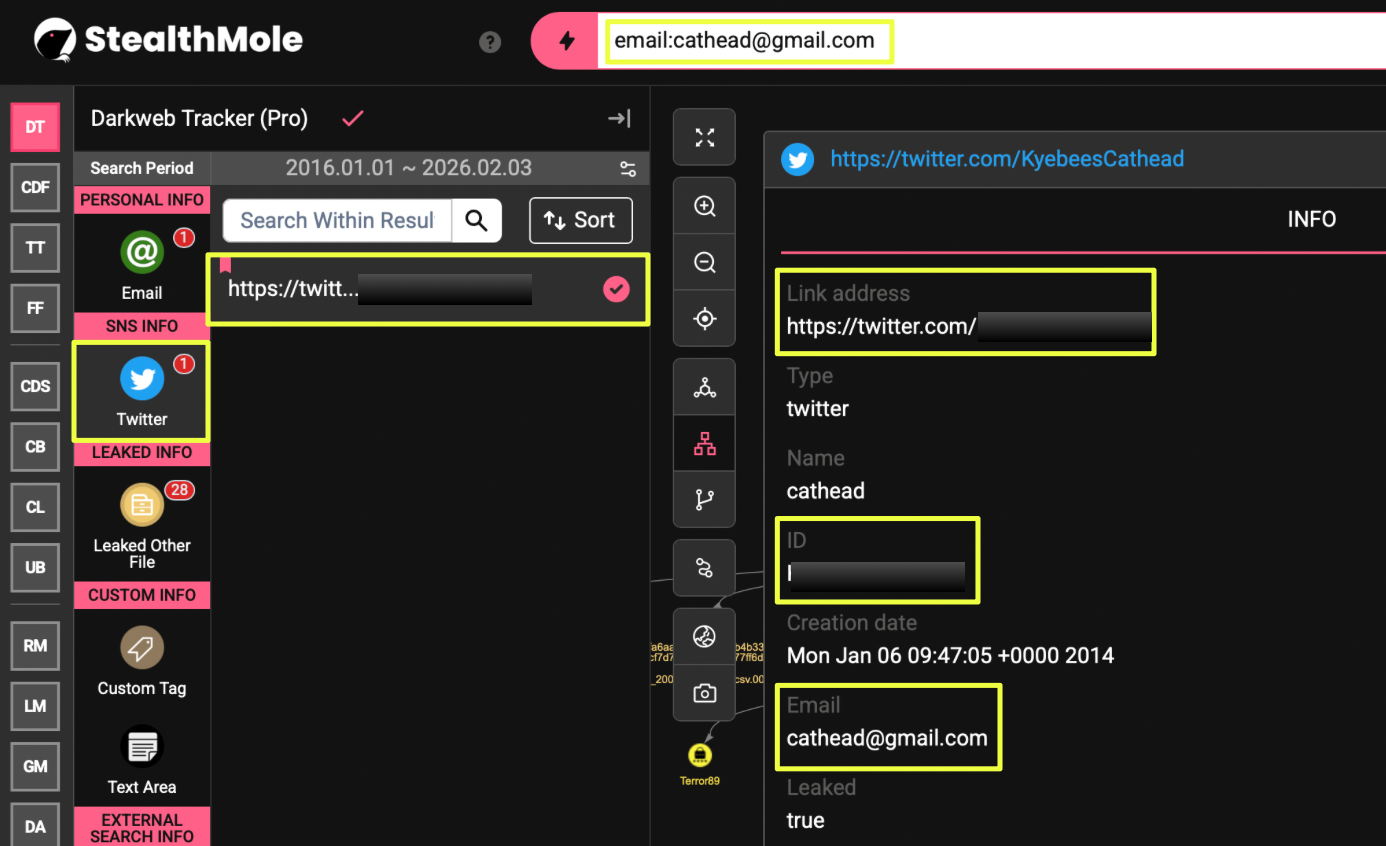Screen dimensions: 1386x846
Task: Collapse the Darkweb Tracker side panel
Action: point(619,119)
